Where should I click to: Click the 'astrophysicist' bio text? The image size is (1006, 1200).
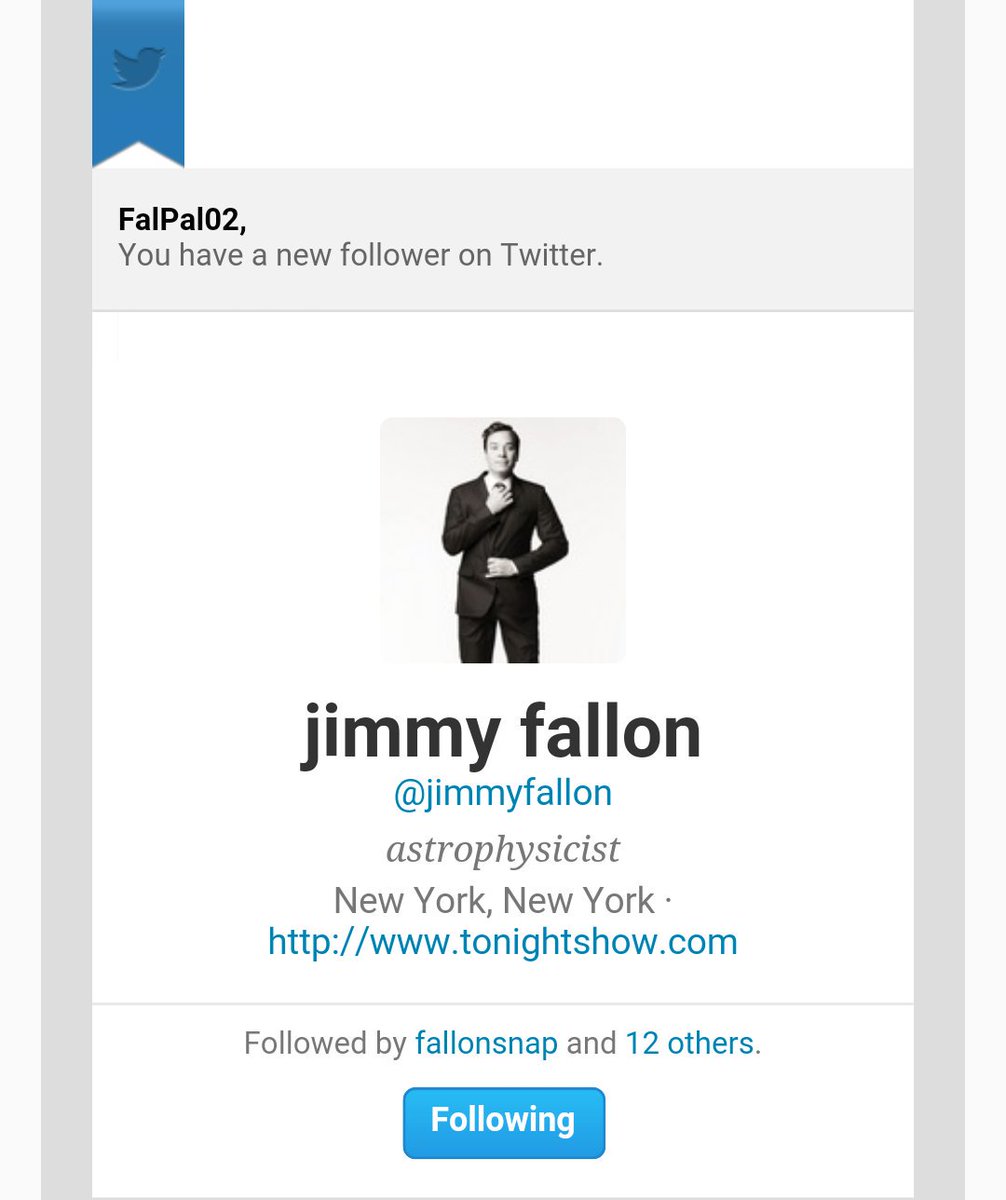click(503, 850)
